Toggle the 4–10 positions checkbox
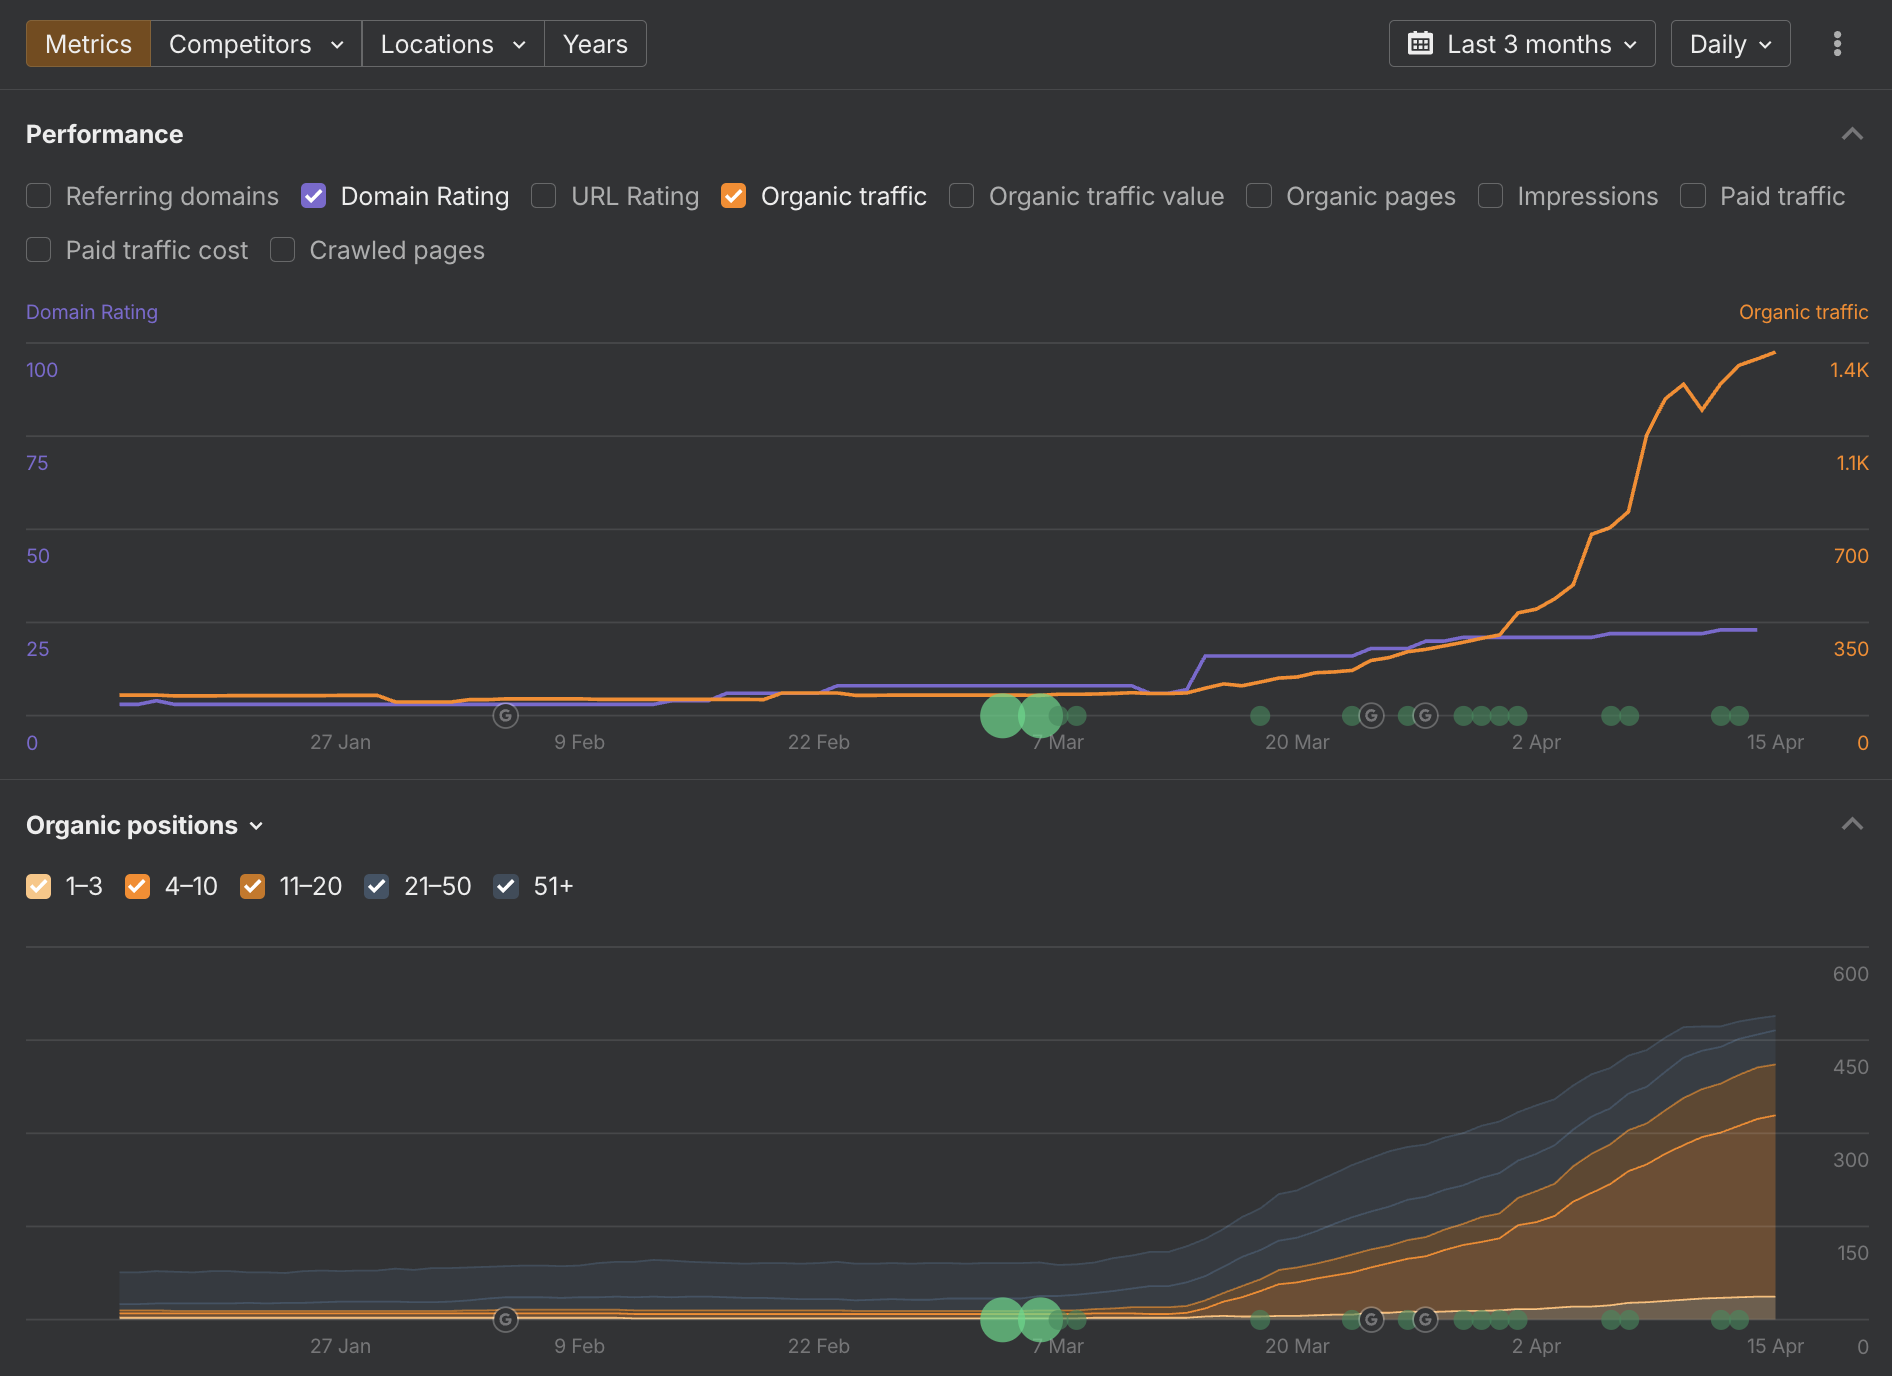This screenshot has height=1376, width=1892. pos(138,886)
